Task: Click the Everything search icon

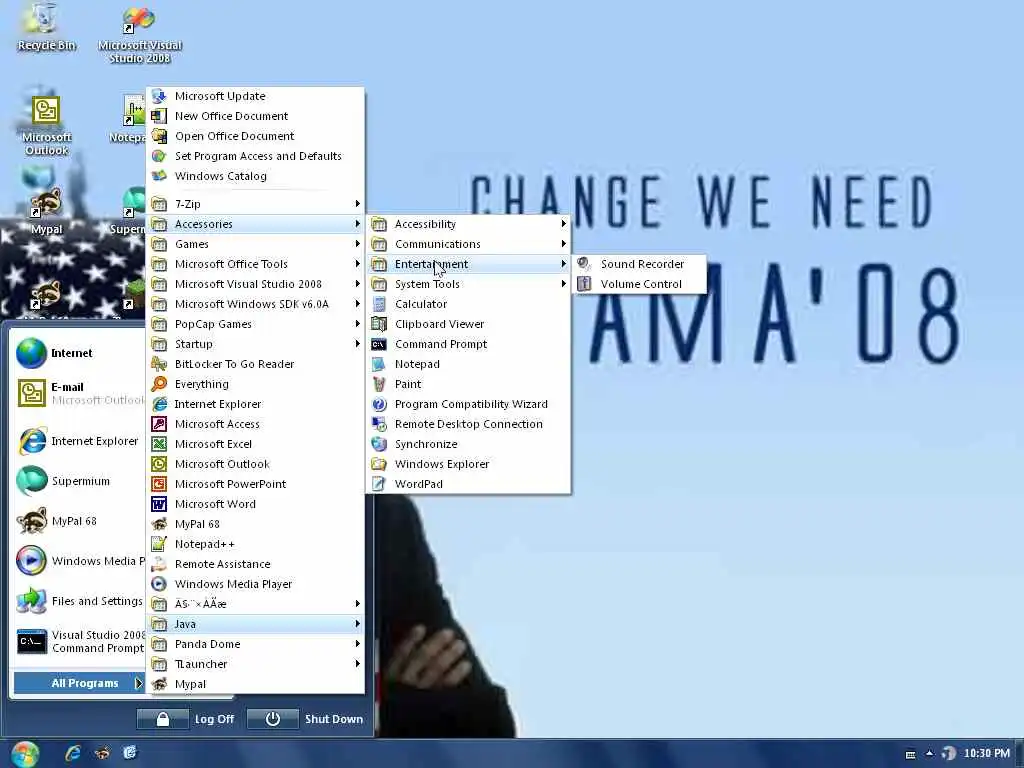Action: tap(159, 384)
